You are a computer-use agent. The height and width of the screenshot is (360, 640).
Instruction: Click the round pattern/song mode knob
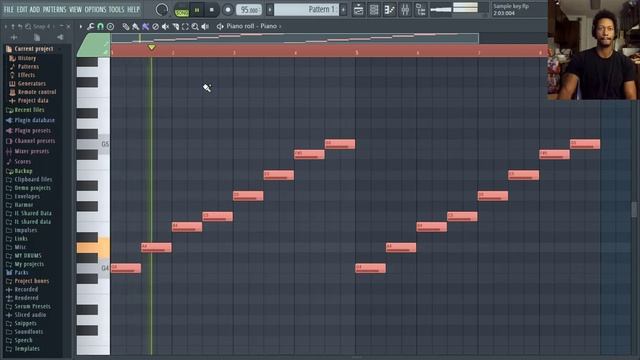(x=162, y=10)
